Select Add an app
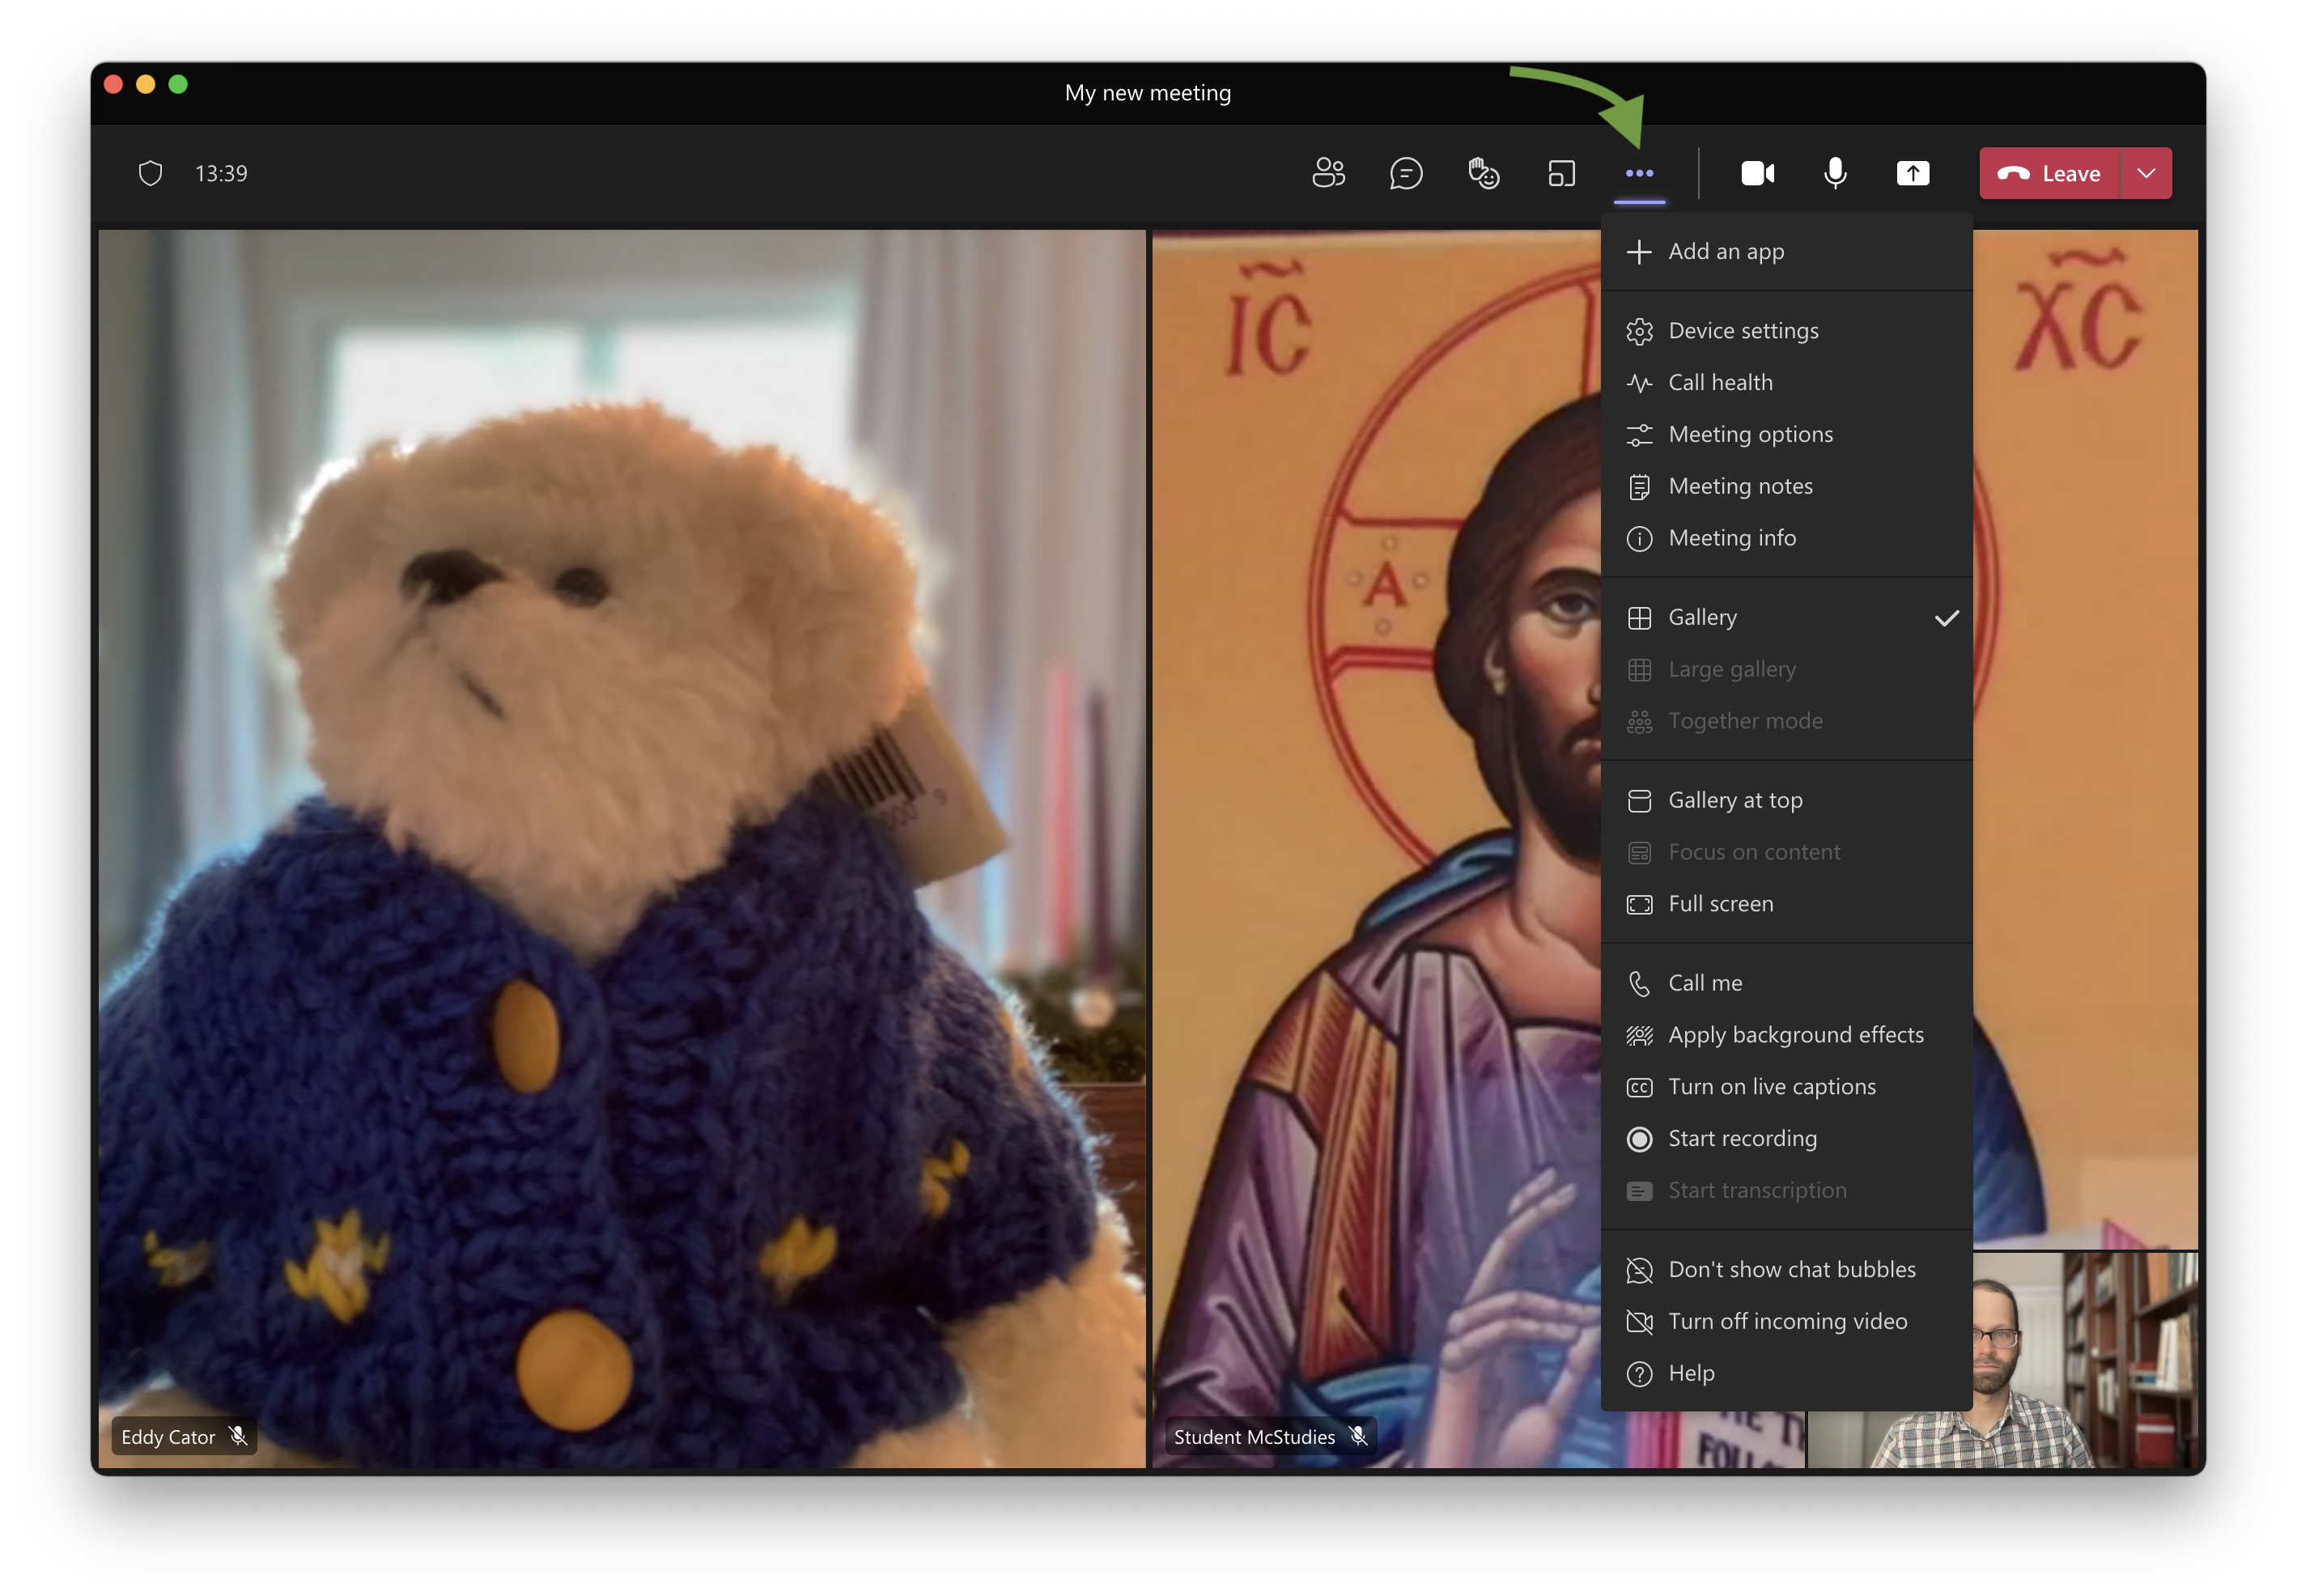Screen dimensions: 2297x1596 1786,251
